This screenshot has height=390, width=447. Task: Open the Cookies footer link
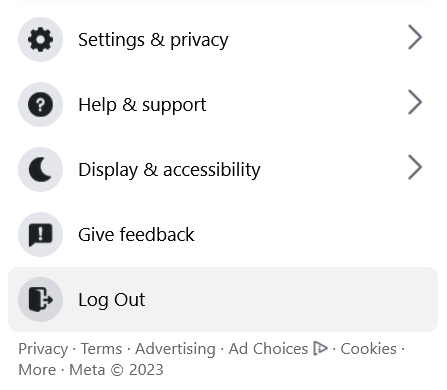[368, 349]
